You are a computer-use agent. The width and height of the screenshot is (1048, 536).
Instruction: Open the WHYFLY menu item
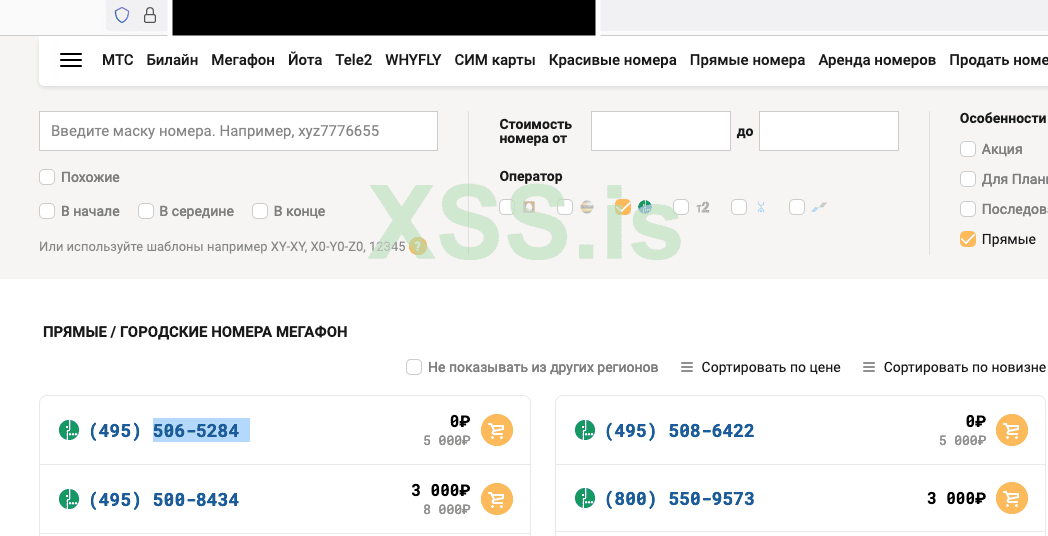pos(414,60)
